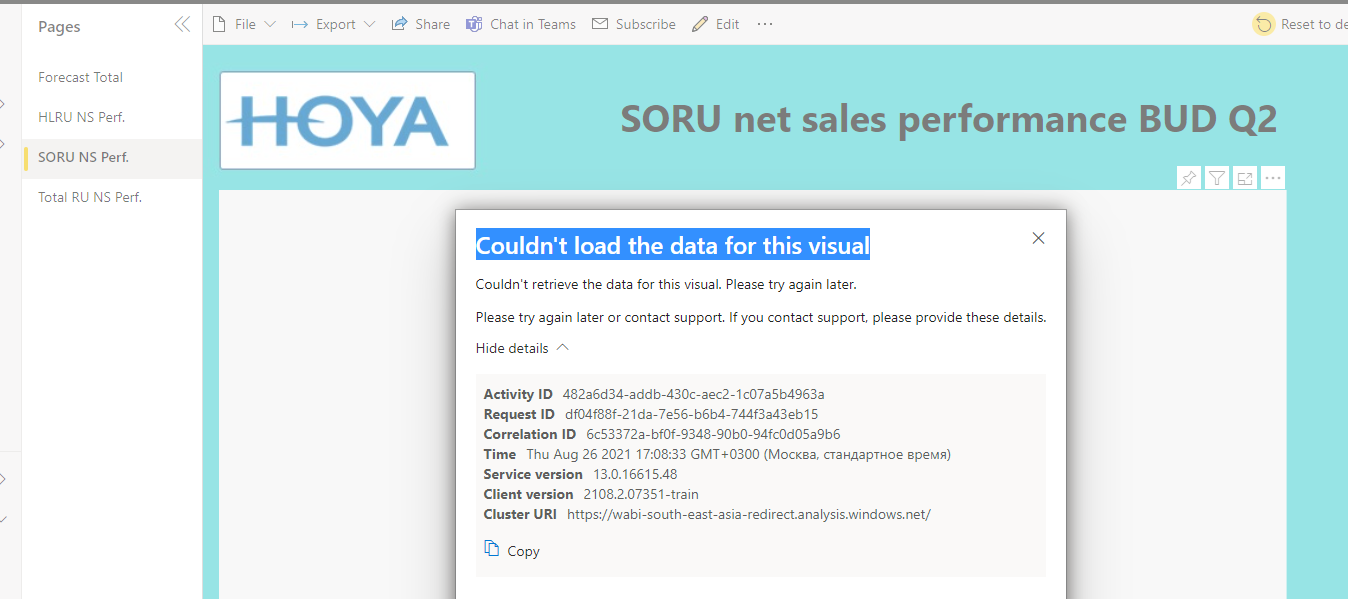Click the Time value Thu Aug 26 2021
The height and width of the screenshot is (599, 1348).
738,454
